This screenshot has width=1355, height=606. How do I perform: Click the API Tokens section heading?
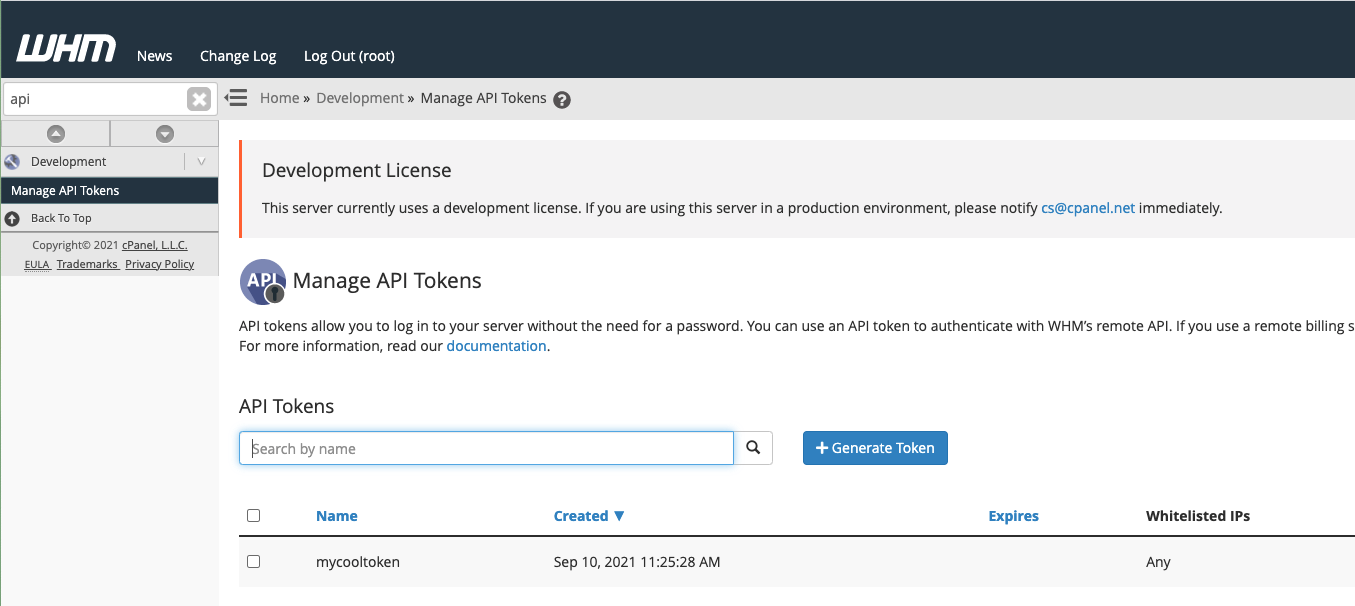click(x=287, y=406)
